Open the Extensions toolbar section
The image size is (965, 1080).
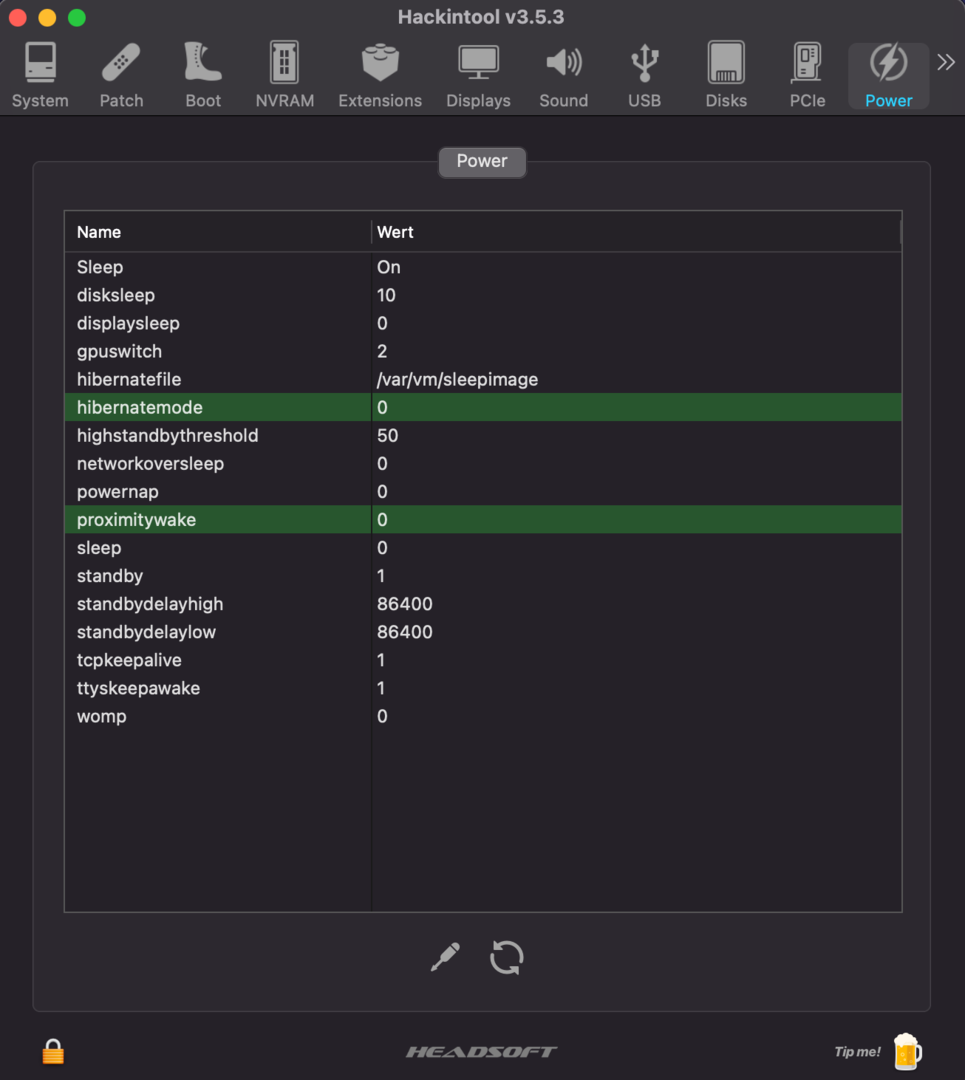(380, 76)
